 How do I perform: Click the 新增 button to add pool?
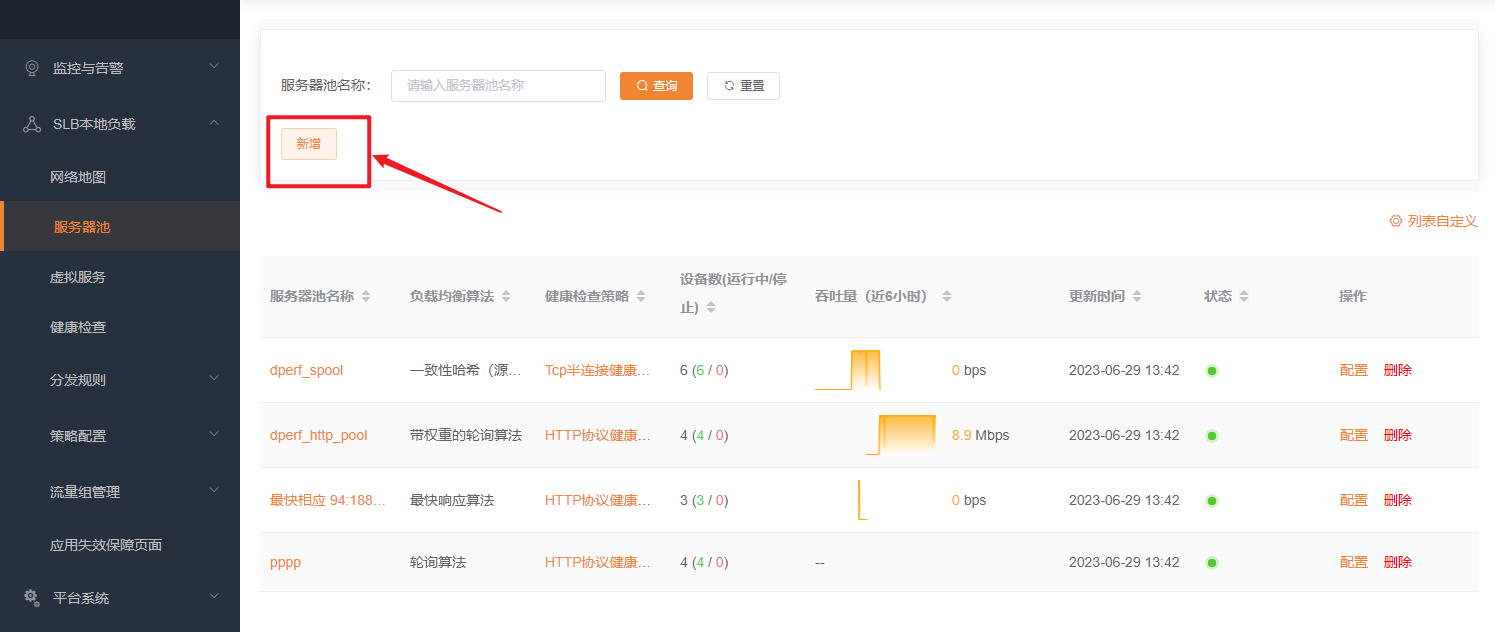point(309,144)
